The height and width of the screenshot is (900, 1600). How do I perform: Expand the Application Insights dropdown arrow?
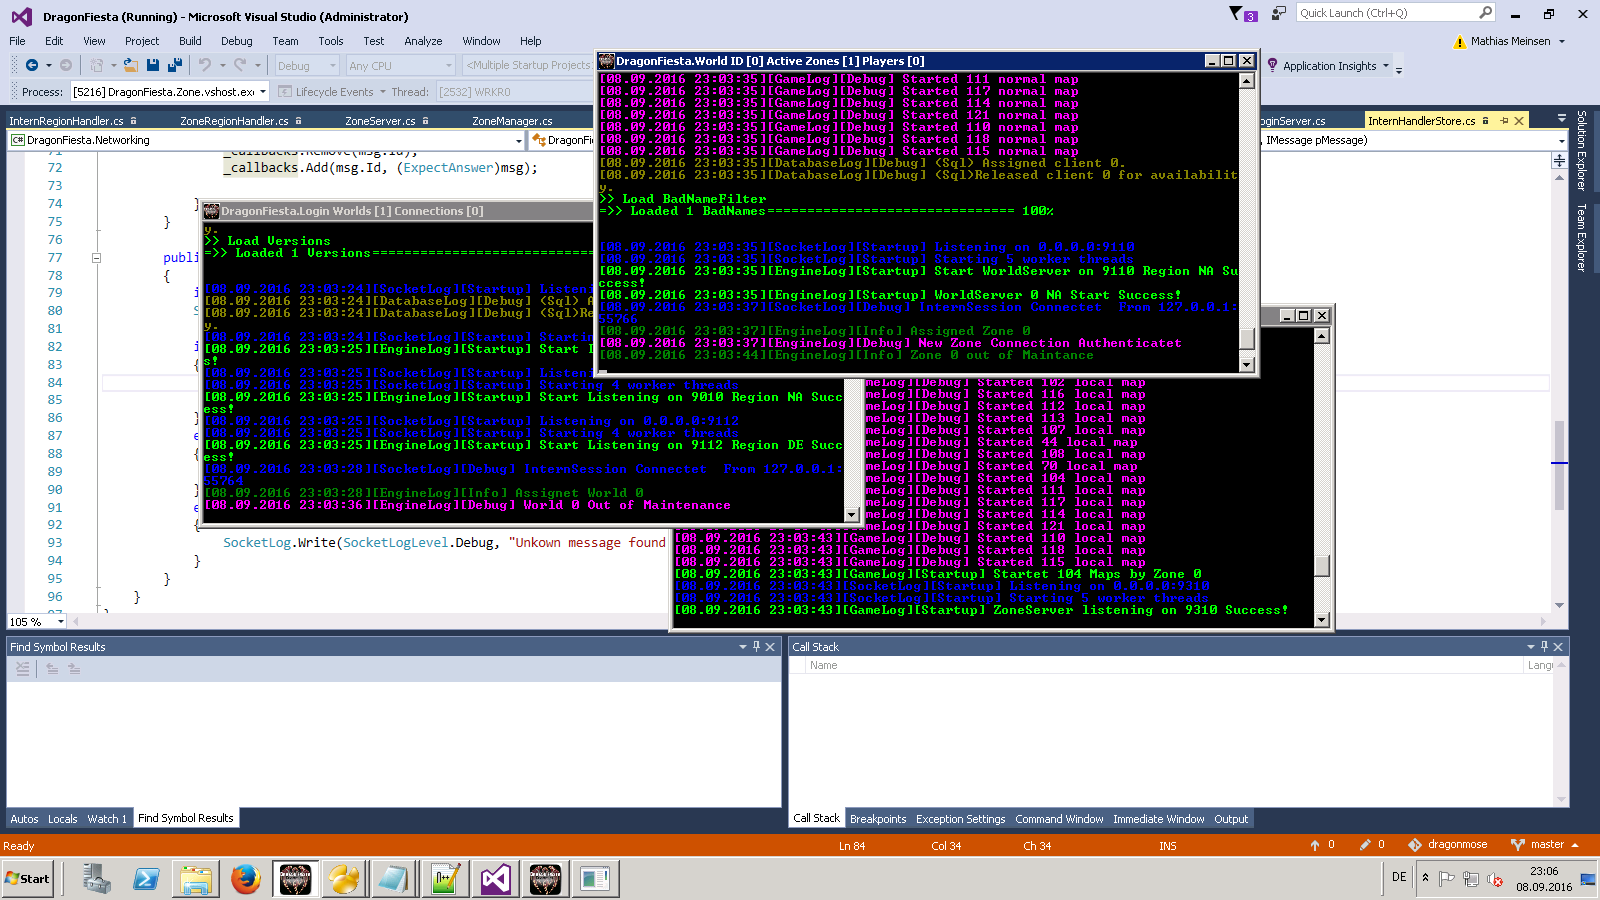click(x=1386, y=66)
